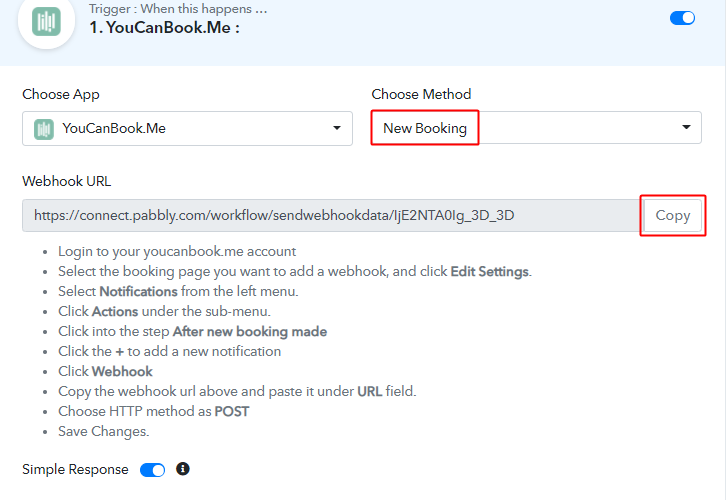
Task: Click 'Trigger : When this happens ...' text
Action: (x=178, y=9)
